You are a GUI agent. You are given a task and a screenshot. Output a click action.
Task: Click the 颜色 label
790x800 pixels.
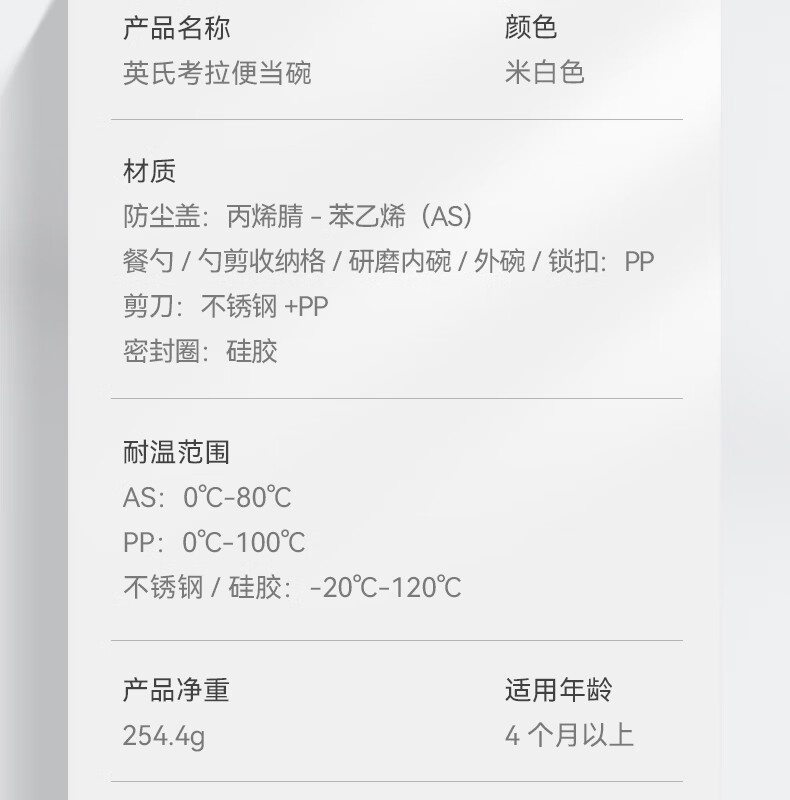tap(530, 27)
